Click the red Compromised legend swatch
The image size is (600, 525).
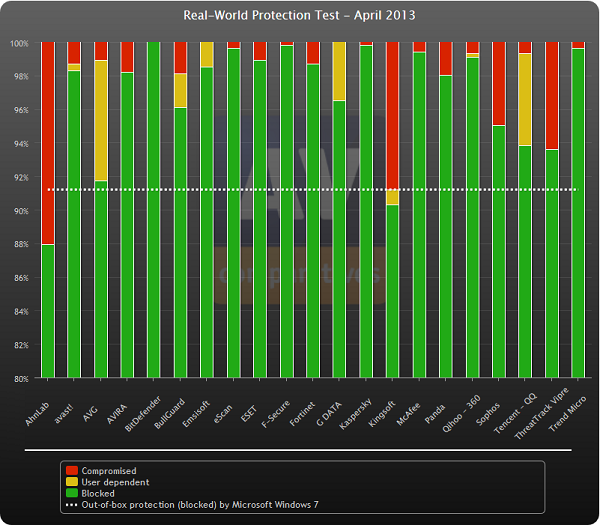72,471
